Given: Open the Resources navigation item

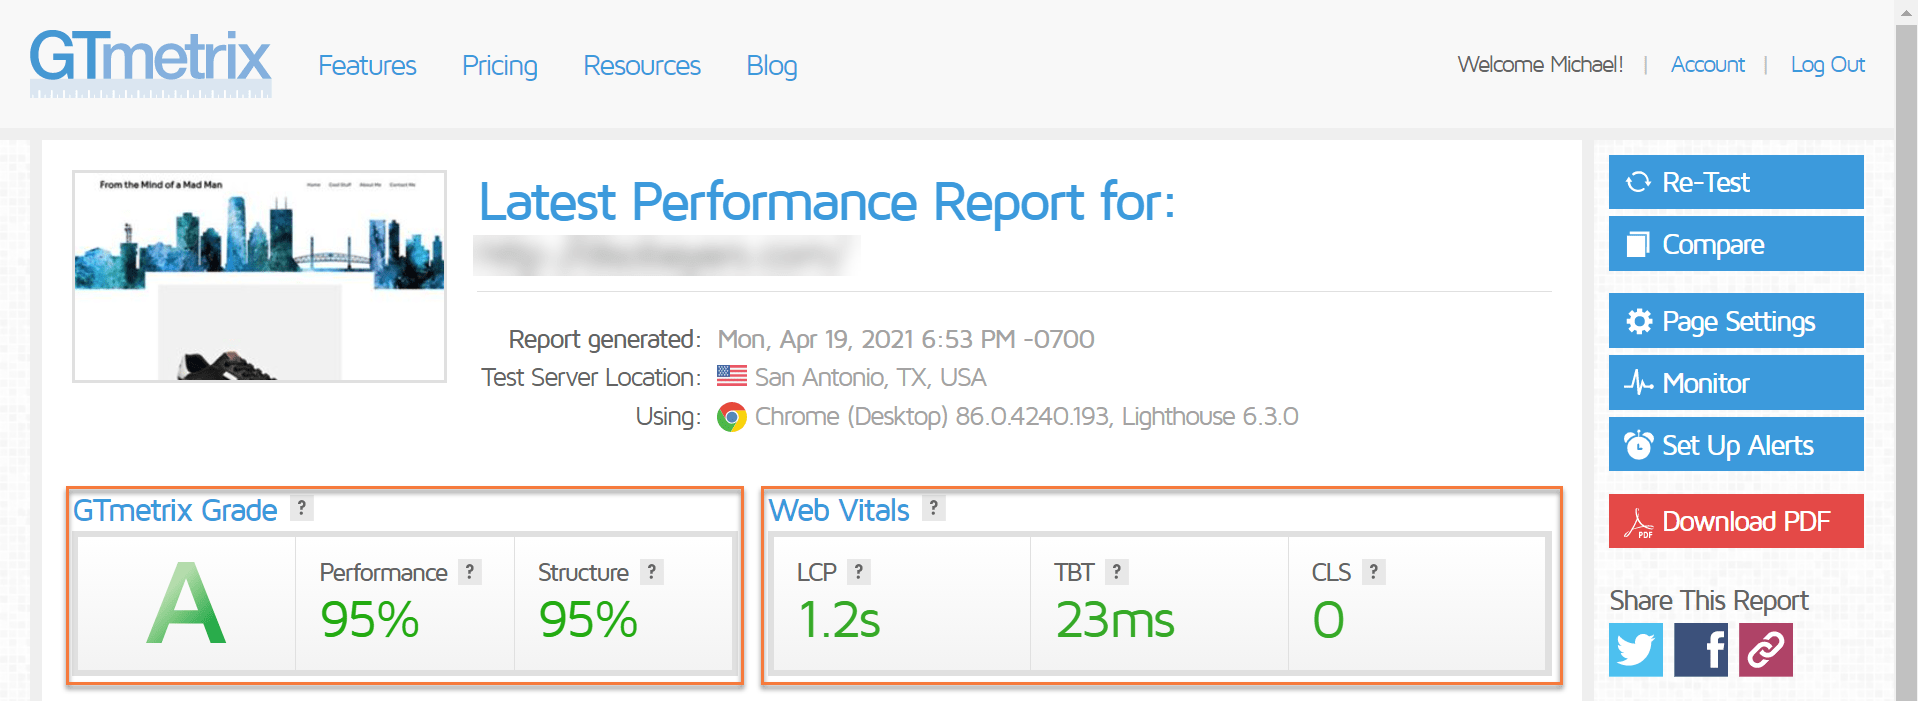Looking at the screenshot, I should (642, 66).
